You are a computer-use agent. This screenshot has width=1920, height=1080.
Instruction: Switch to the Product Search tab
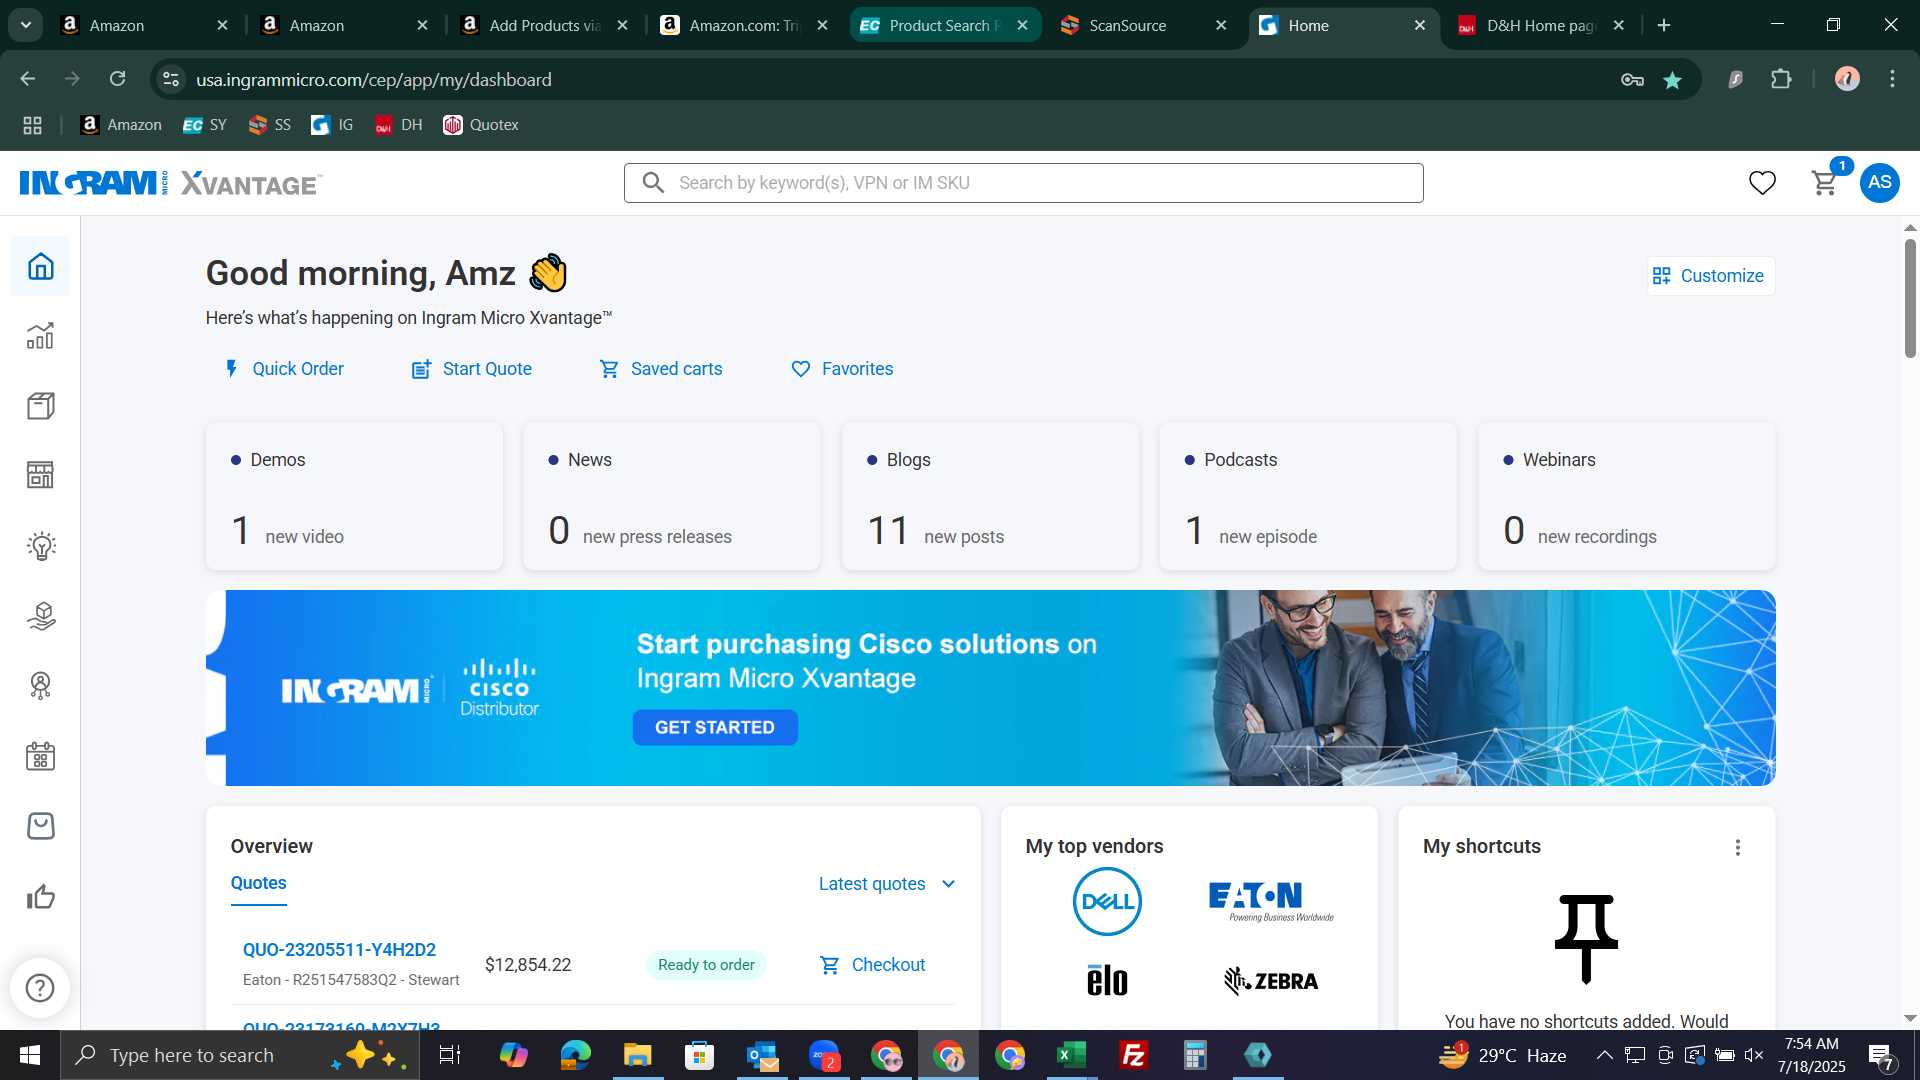click(x=945, y=25)
